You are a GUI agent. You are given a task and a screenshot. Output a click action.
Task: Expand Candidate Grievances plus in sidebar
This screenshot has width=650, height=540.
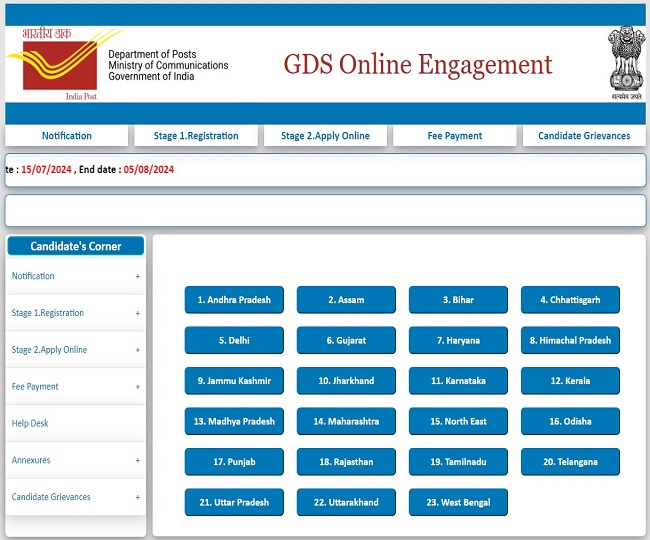click(x=138, y=497)
